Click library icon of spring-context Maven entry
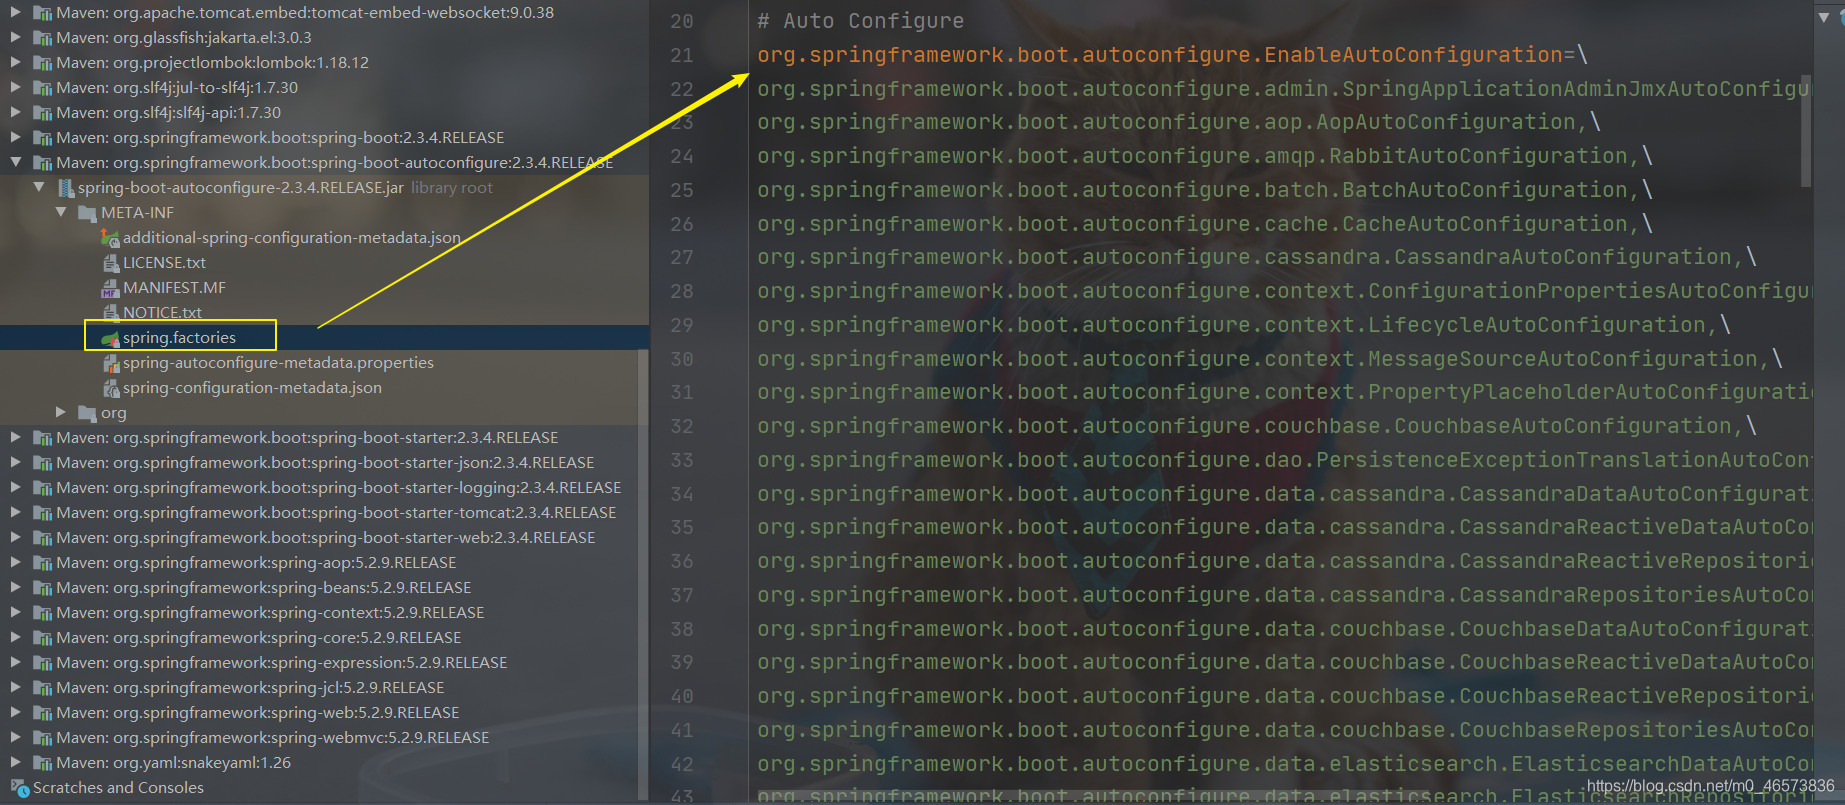The image size is (1845, 805). point(43,613)
